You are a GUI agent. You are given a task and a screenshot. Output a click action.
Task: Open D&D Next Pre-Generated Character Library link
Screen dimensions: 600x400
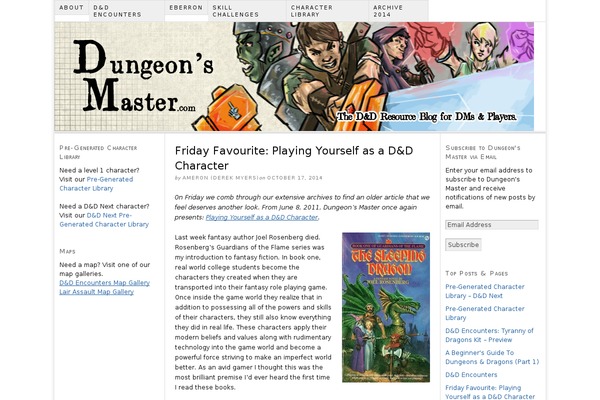104,220
